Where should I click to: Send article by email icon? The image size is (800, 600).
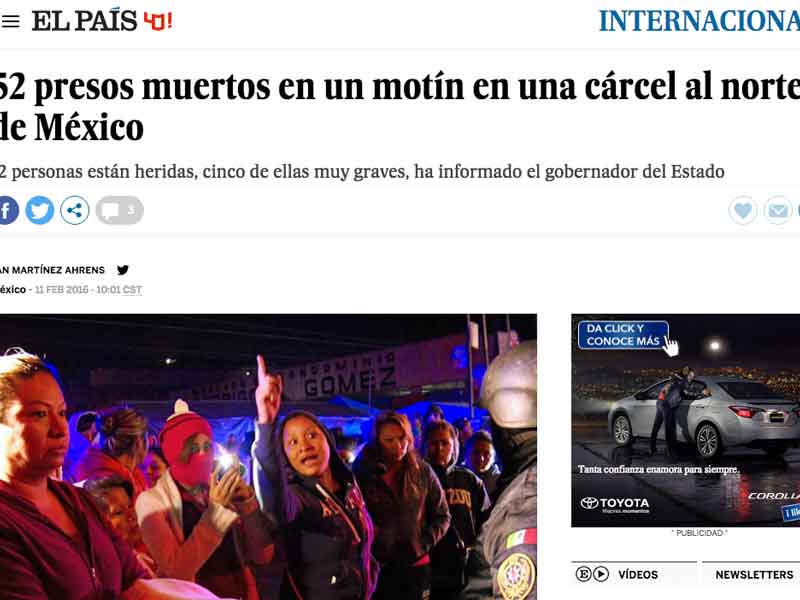[778, 210]
